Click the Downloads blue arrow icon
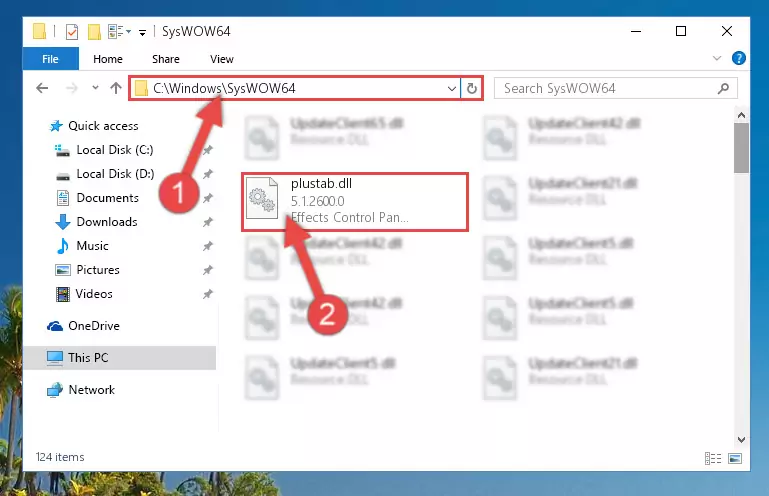Screen dimensions: 769x496 pos(63,222)
